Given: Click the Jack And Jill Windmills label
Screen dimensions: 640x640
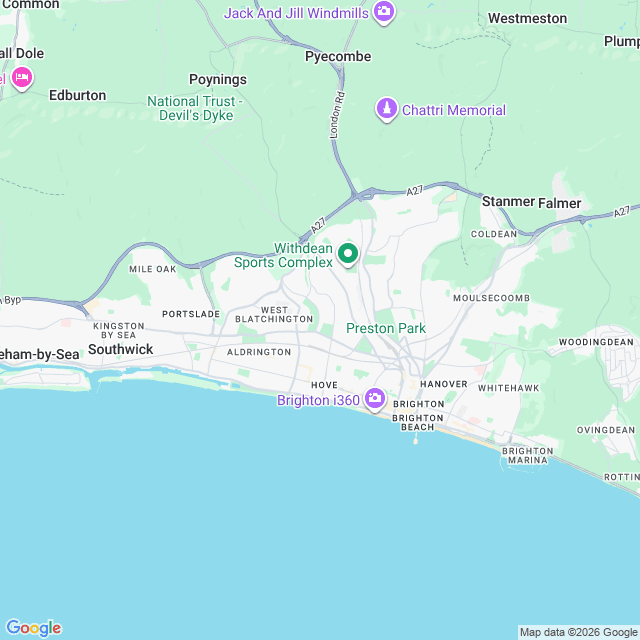Looking at the screenshot, I should (296, 13).
